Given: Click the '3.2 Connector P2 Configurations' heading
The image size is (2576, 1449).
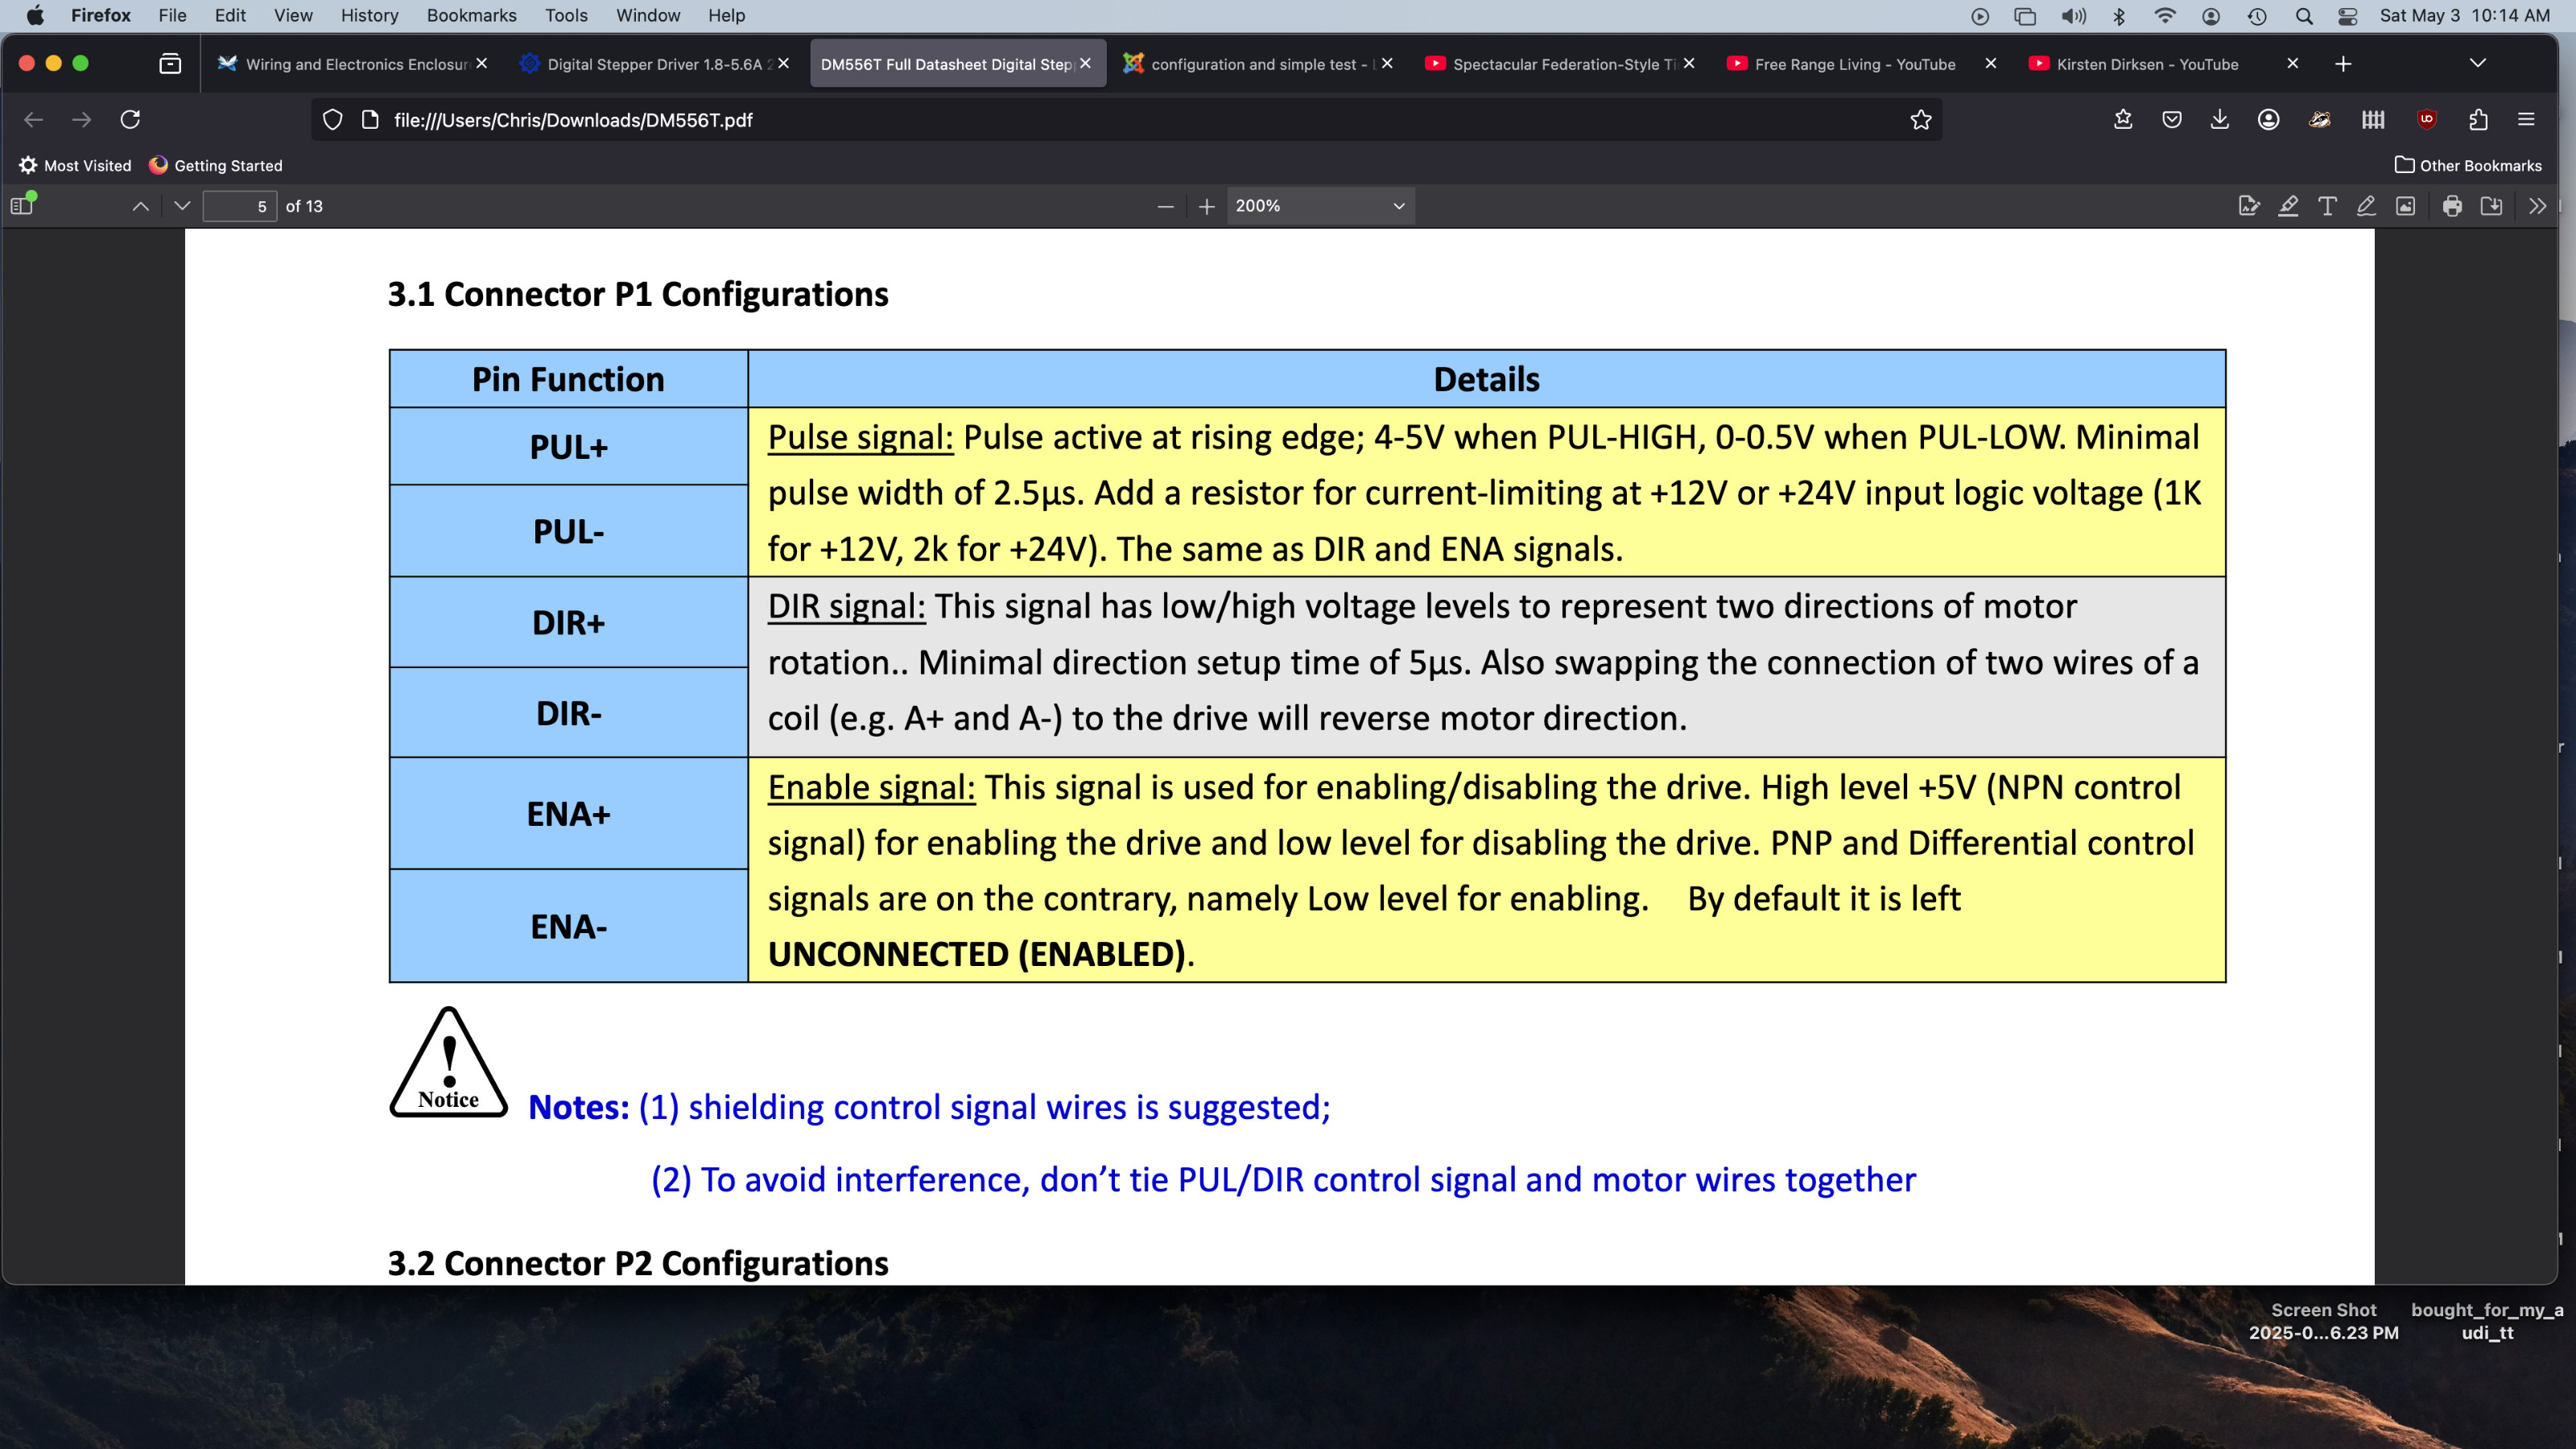Looking at the screenshot, I should pyautogui.click(x=638, y=1263).
